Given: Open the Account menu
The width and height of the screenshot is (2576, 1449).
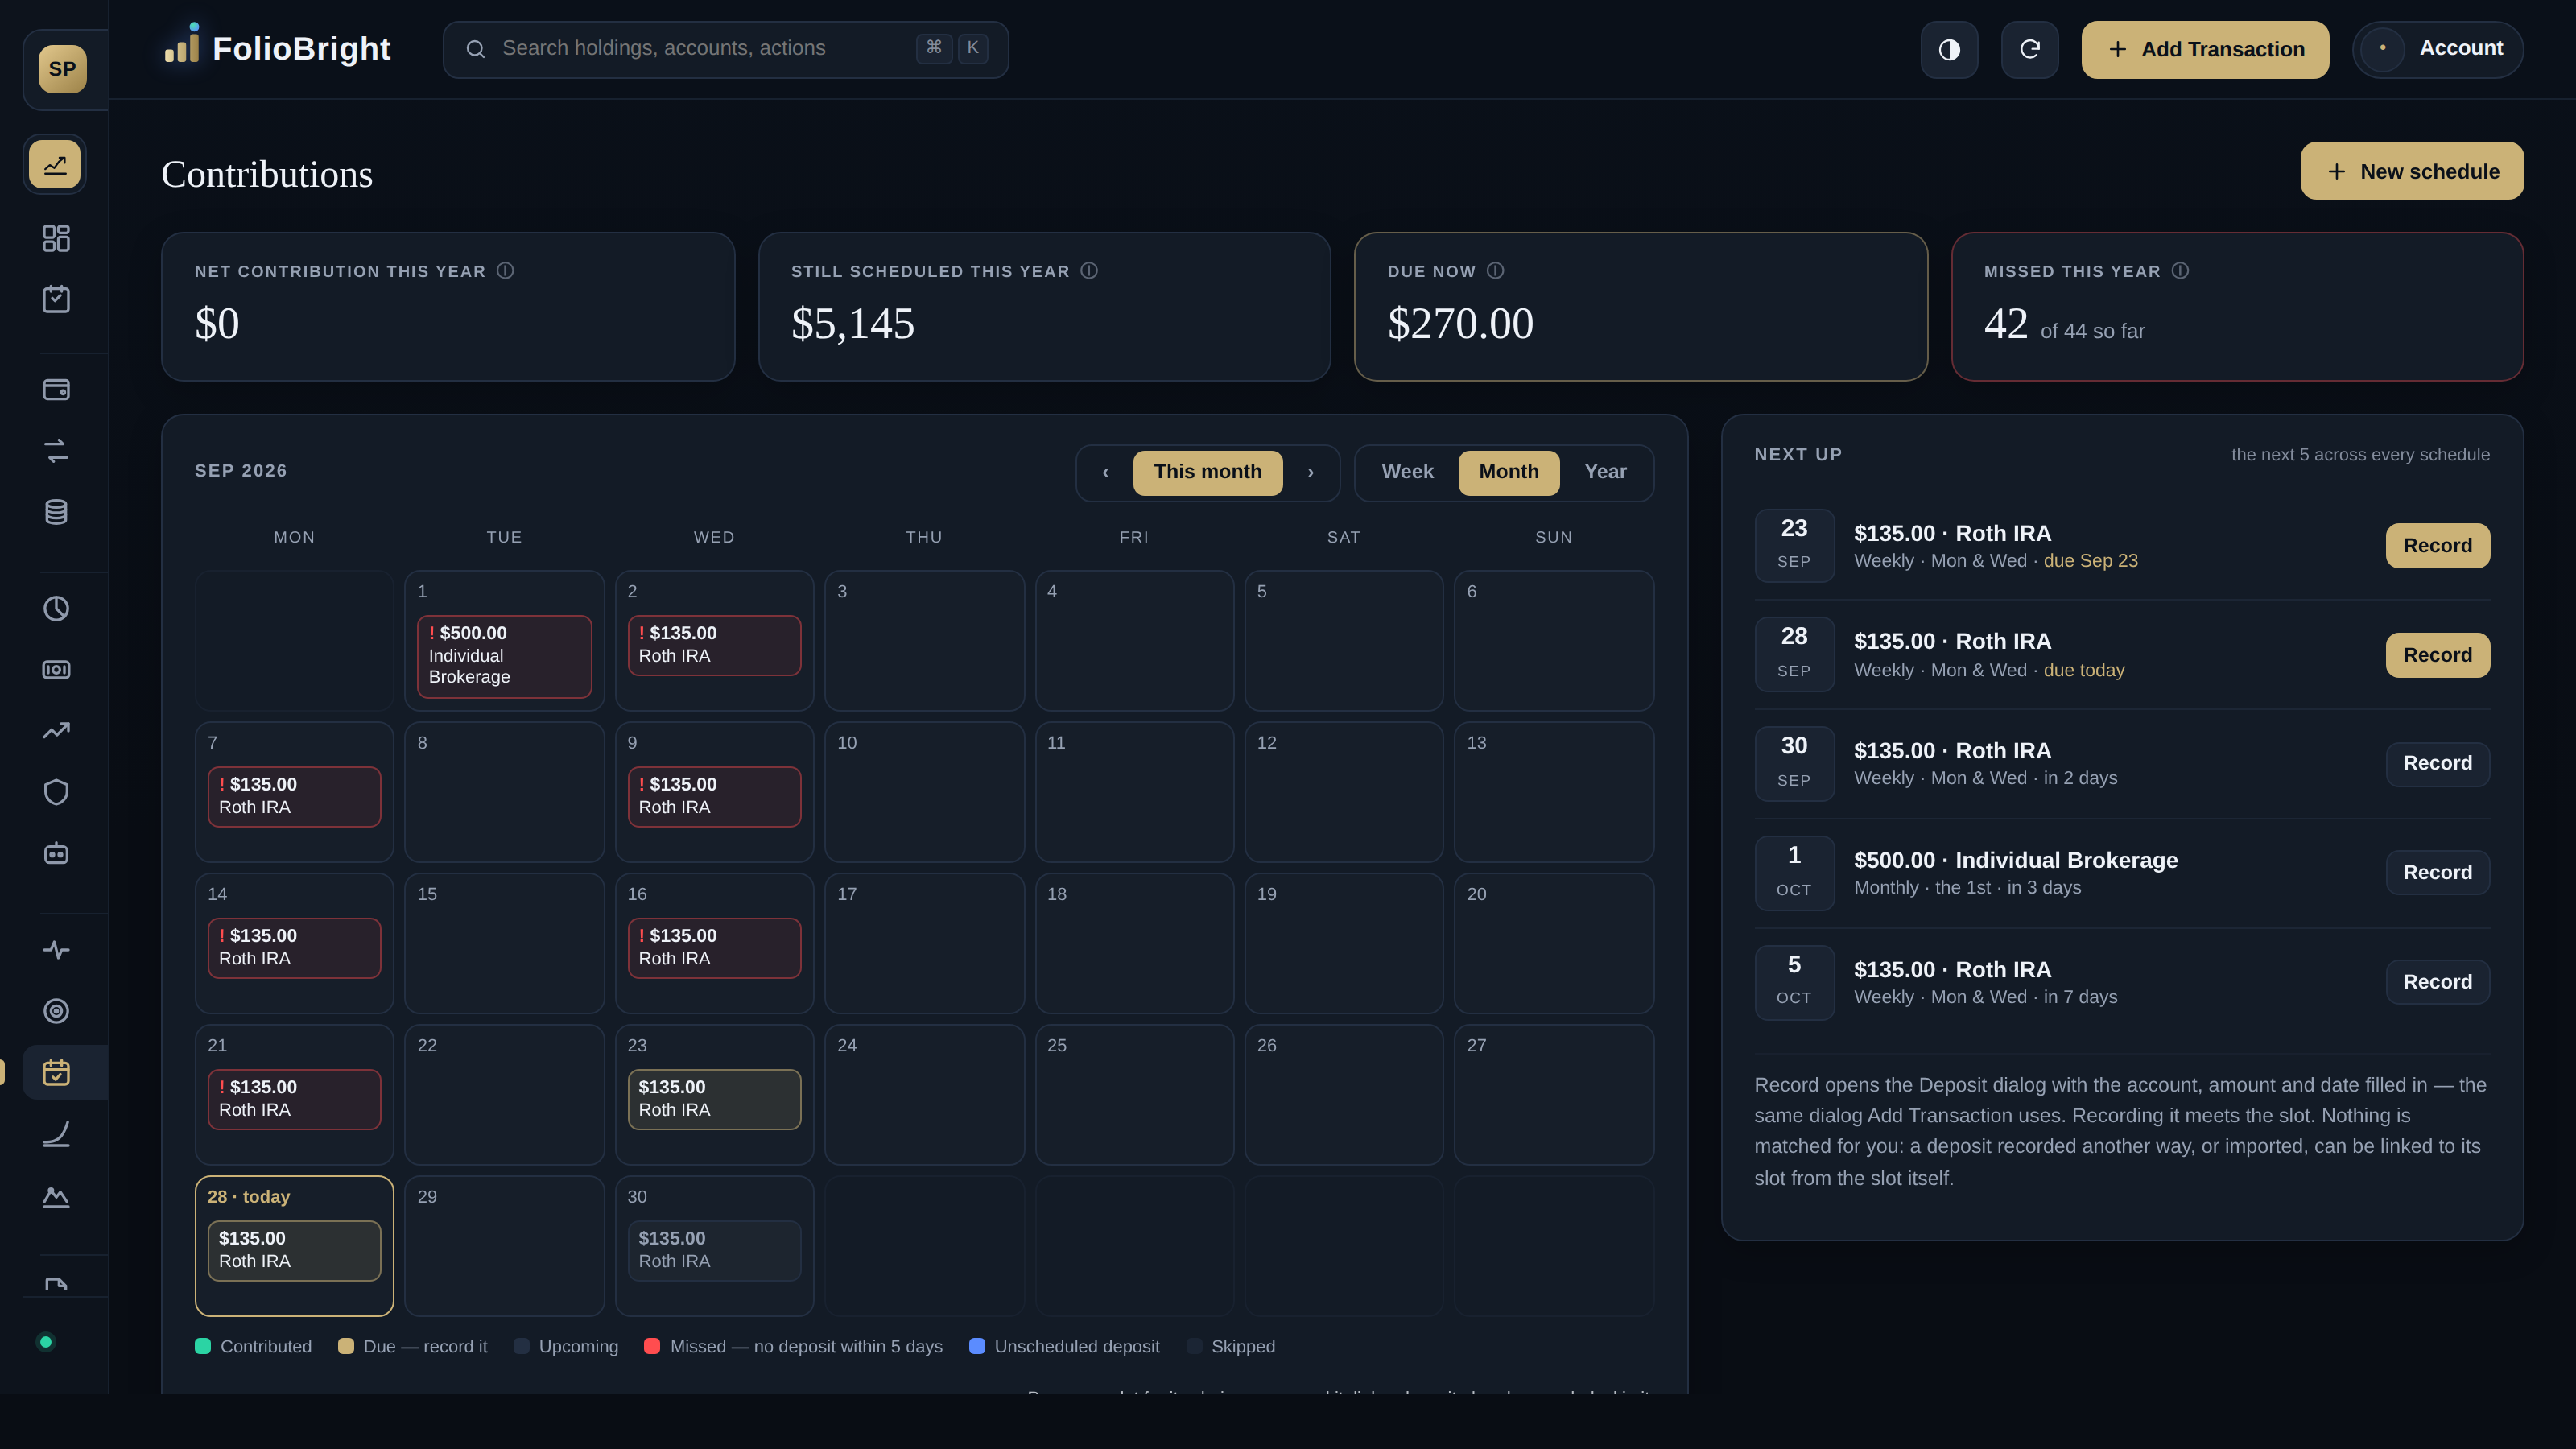Looking at the screenshot, I should click(x=2438, y=49).
